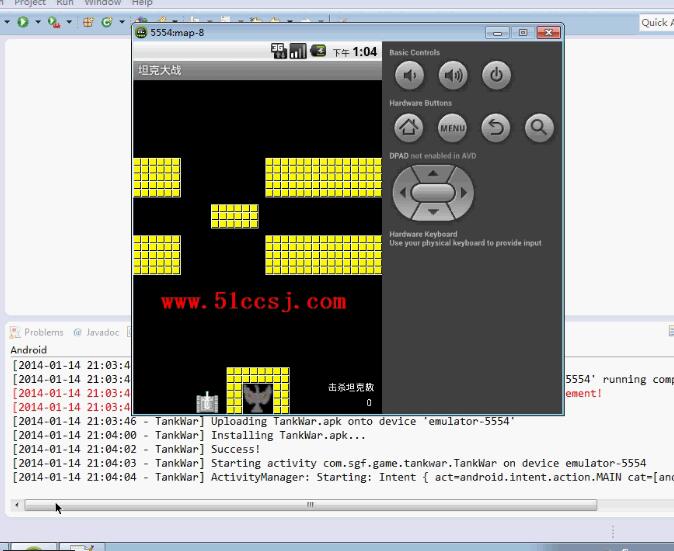Click the 3G network status icon
This screenshot has height=551, width=674.
[x=279, y=51]
